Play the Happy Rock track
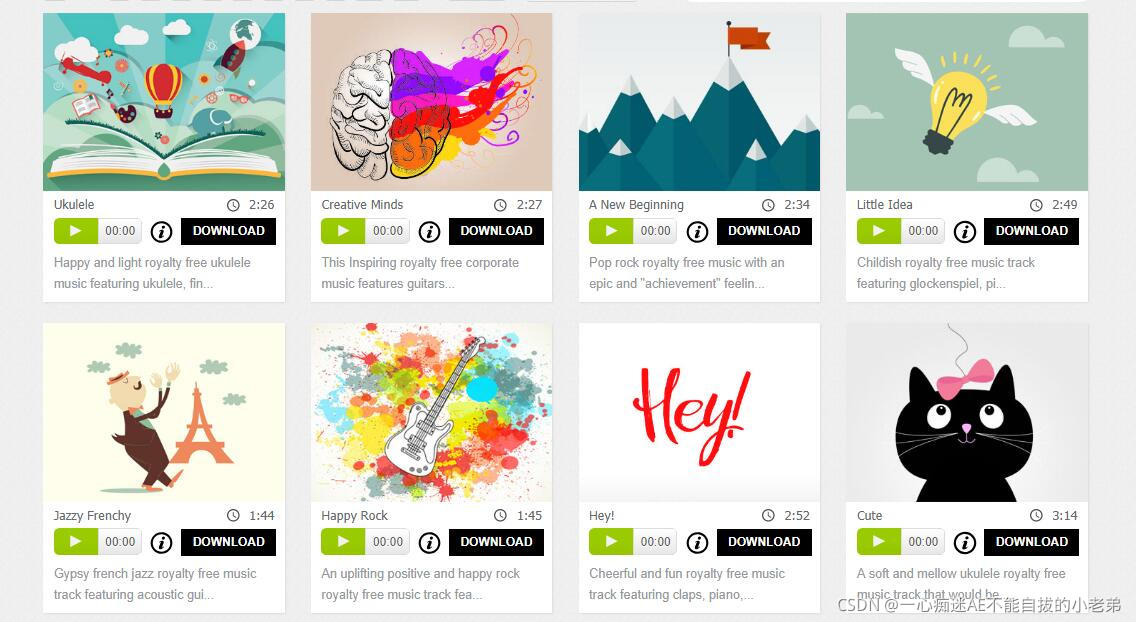Image resolution: width=1136 pixels, height=622 pixels. point(343,542)
